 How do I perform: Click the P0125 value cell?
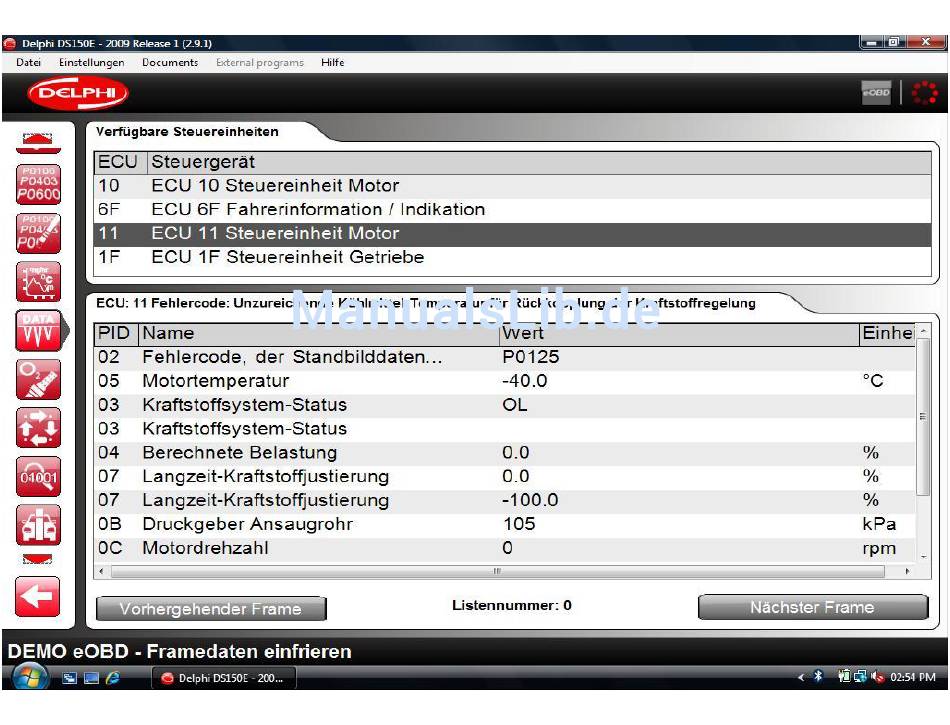531,357
